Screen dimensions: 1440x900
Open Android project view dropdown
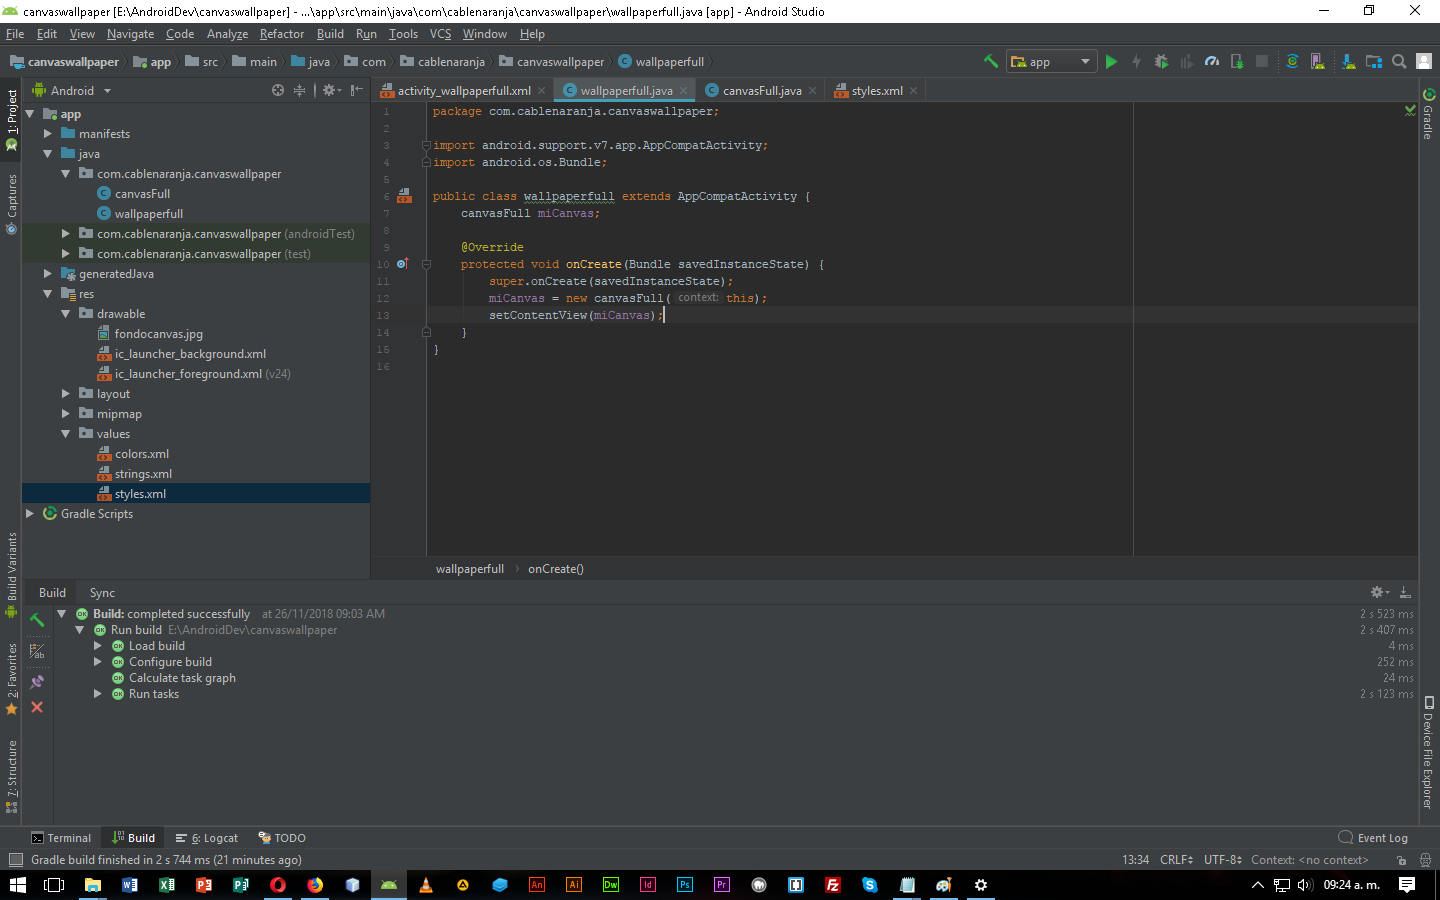[x=72, y=90]
